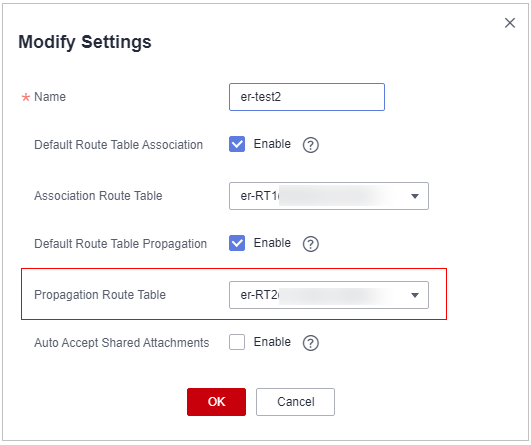The image size is (531, 445).
Task: Open the Association Route Table dropdown arrow
Action: [415, 196]
